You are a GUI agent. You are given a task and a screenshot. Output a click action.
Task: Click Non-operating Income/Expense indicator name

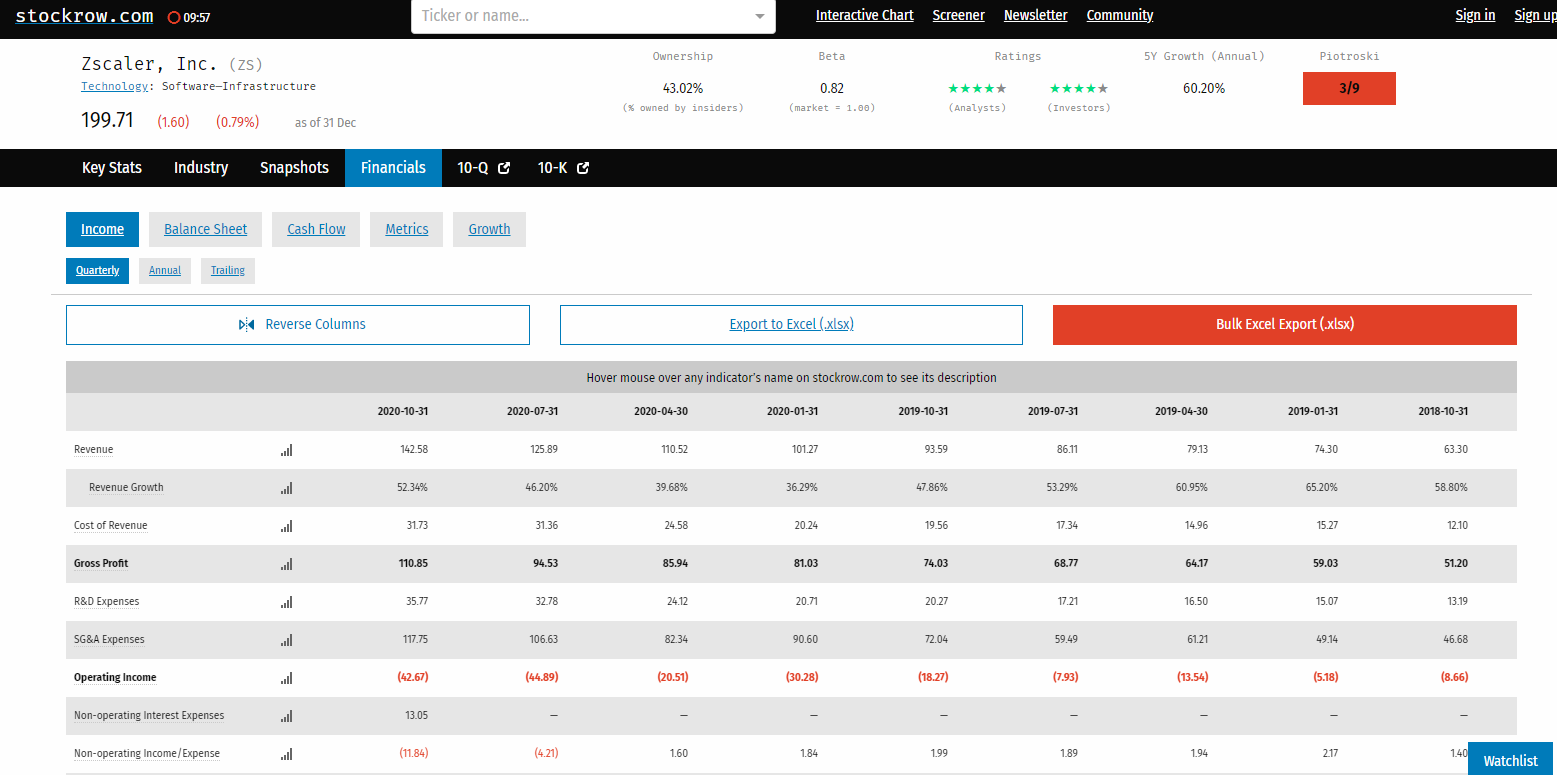pyautogui.click(x=147, y=754)
